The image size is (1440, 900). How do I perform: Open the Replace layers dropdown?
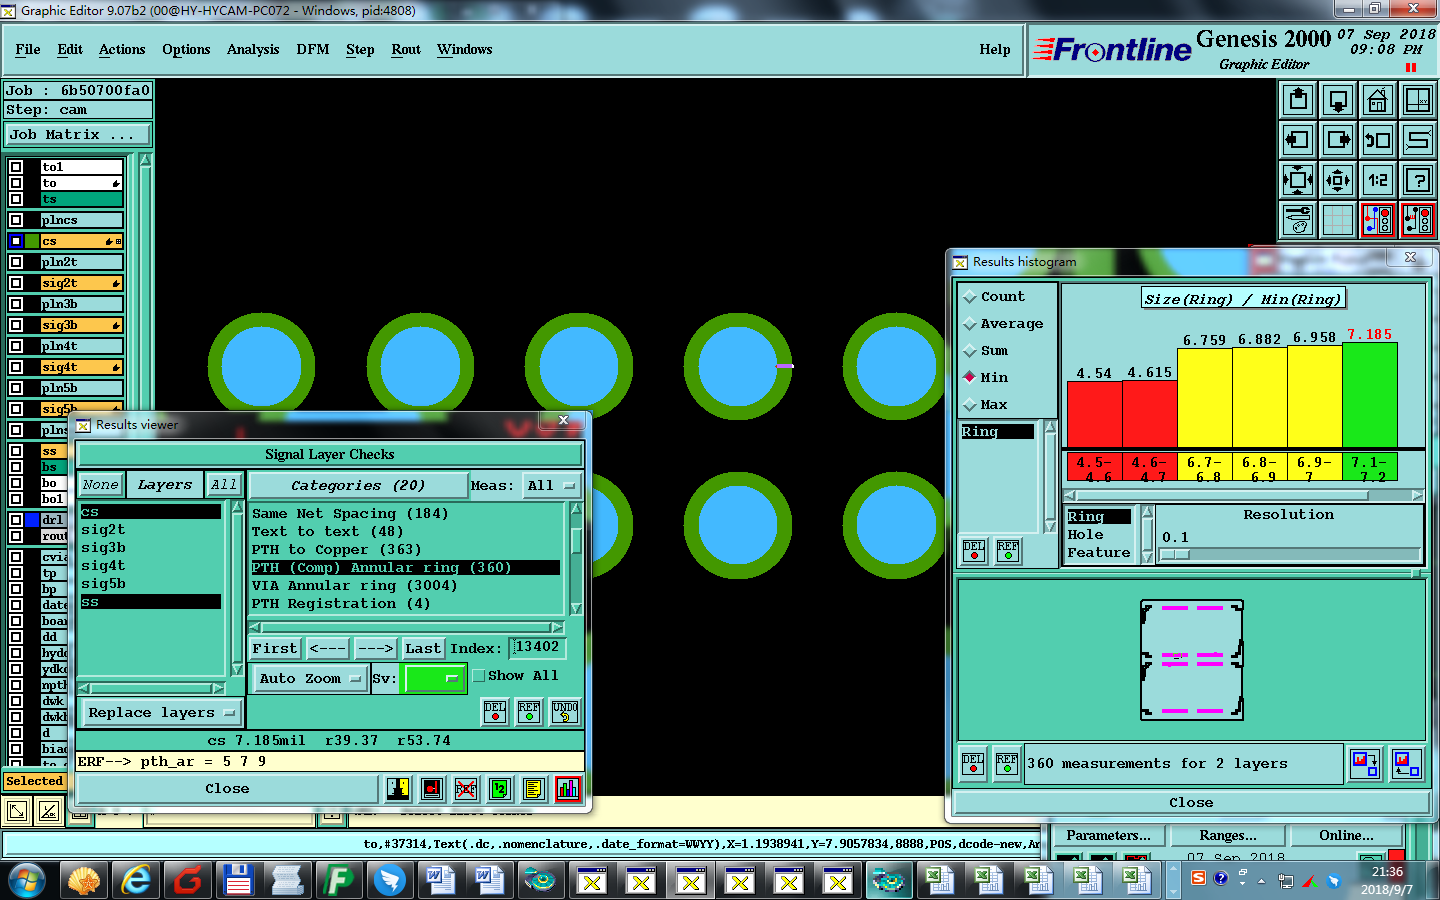tap(160, 713)
